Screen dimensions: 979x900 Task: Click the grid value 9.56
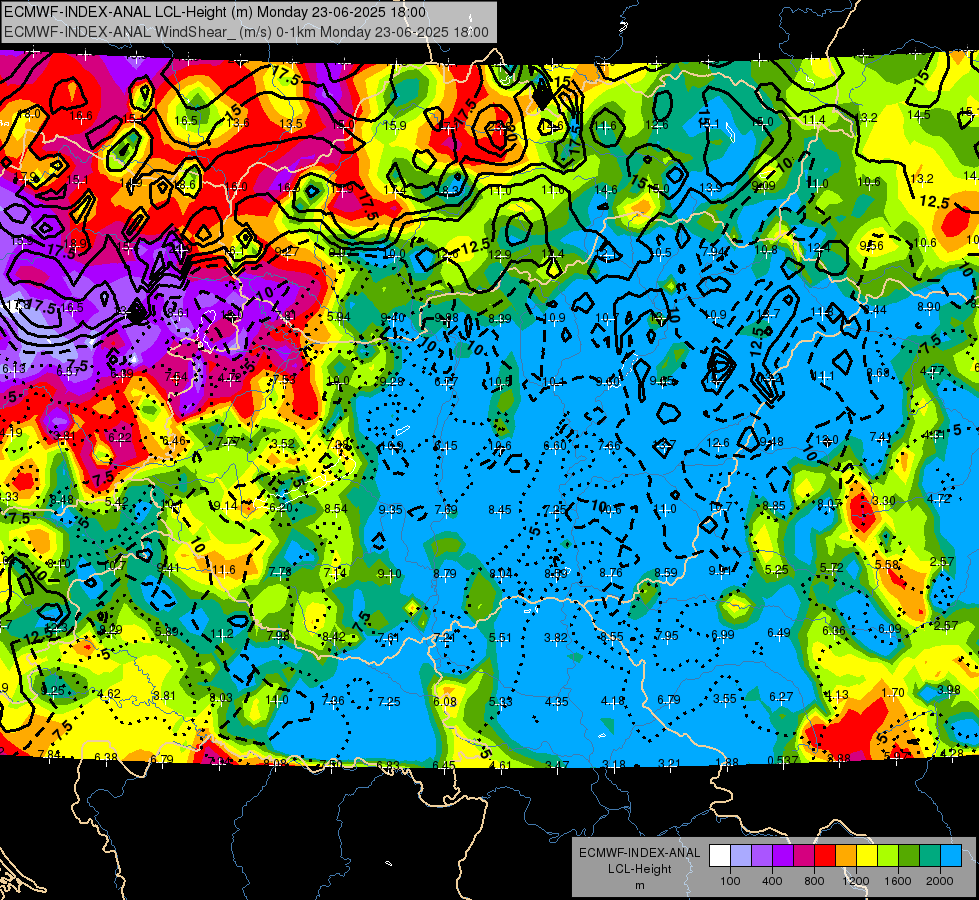[872, 245]
